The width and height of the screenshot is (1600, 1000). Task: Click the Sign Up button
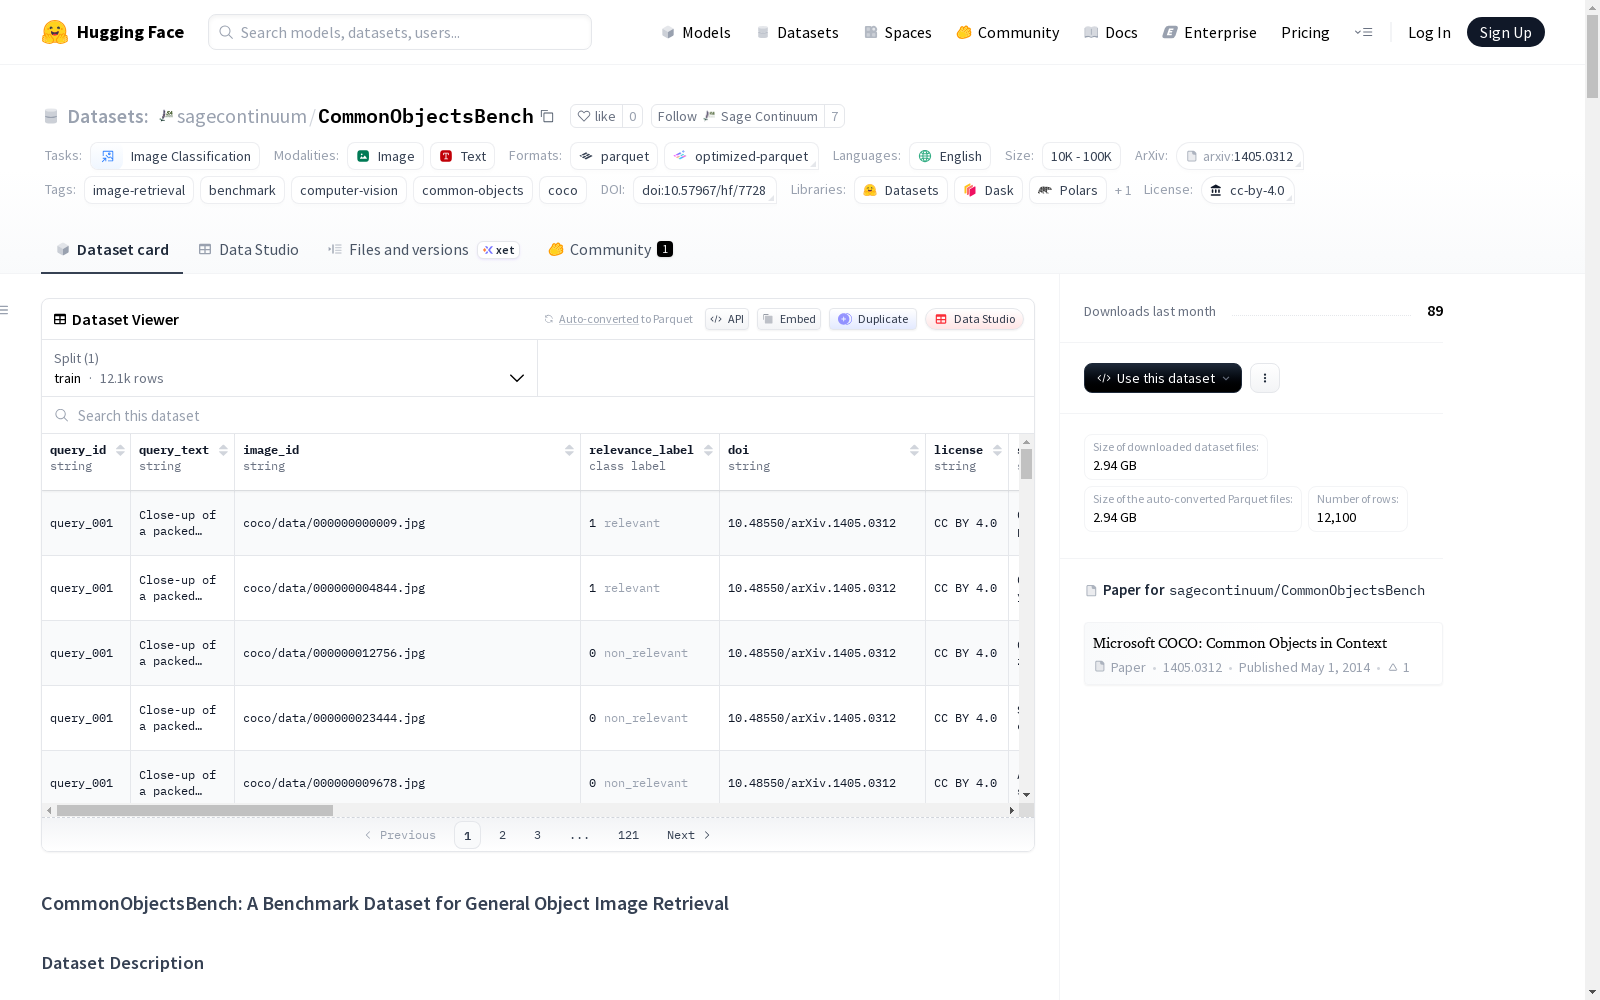(1505, 32)
